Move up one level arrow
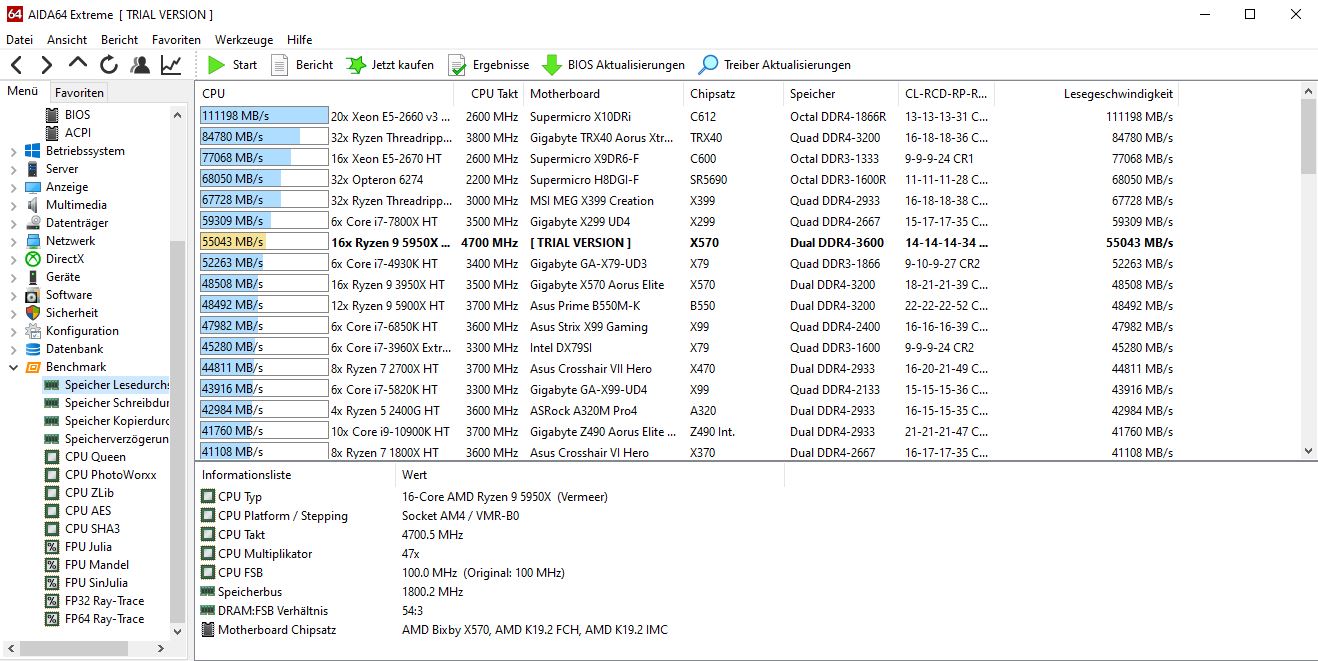 pyautogui.click(x=78, y=63)
